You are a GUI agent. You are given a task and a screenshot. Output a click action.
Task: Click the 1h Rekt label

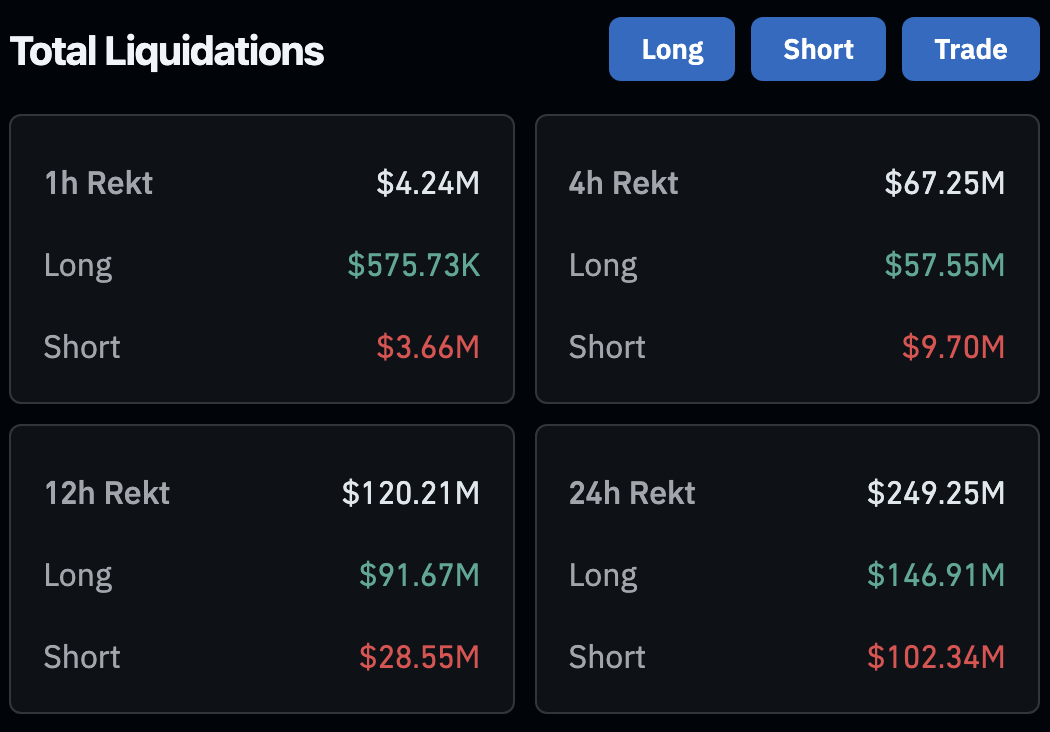[98, 184]
